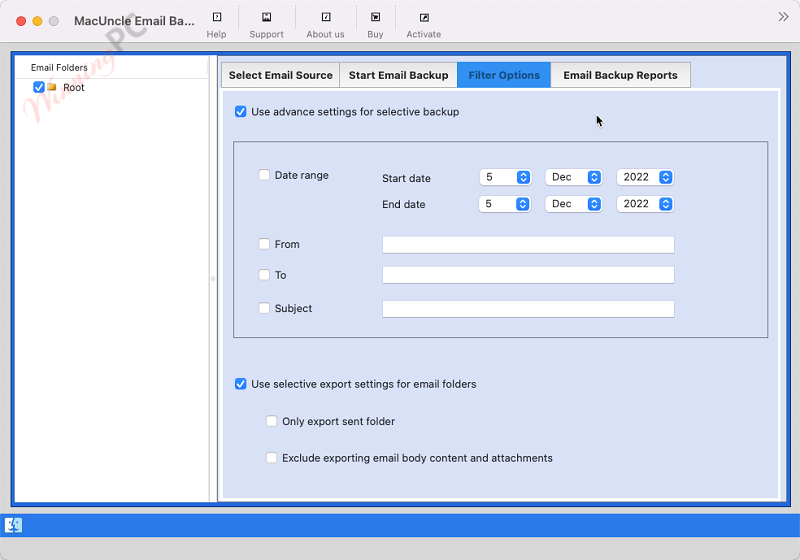
Task: Click the To text field
Action: coord(529,275)
